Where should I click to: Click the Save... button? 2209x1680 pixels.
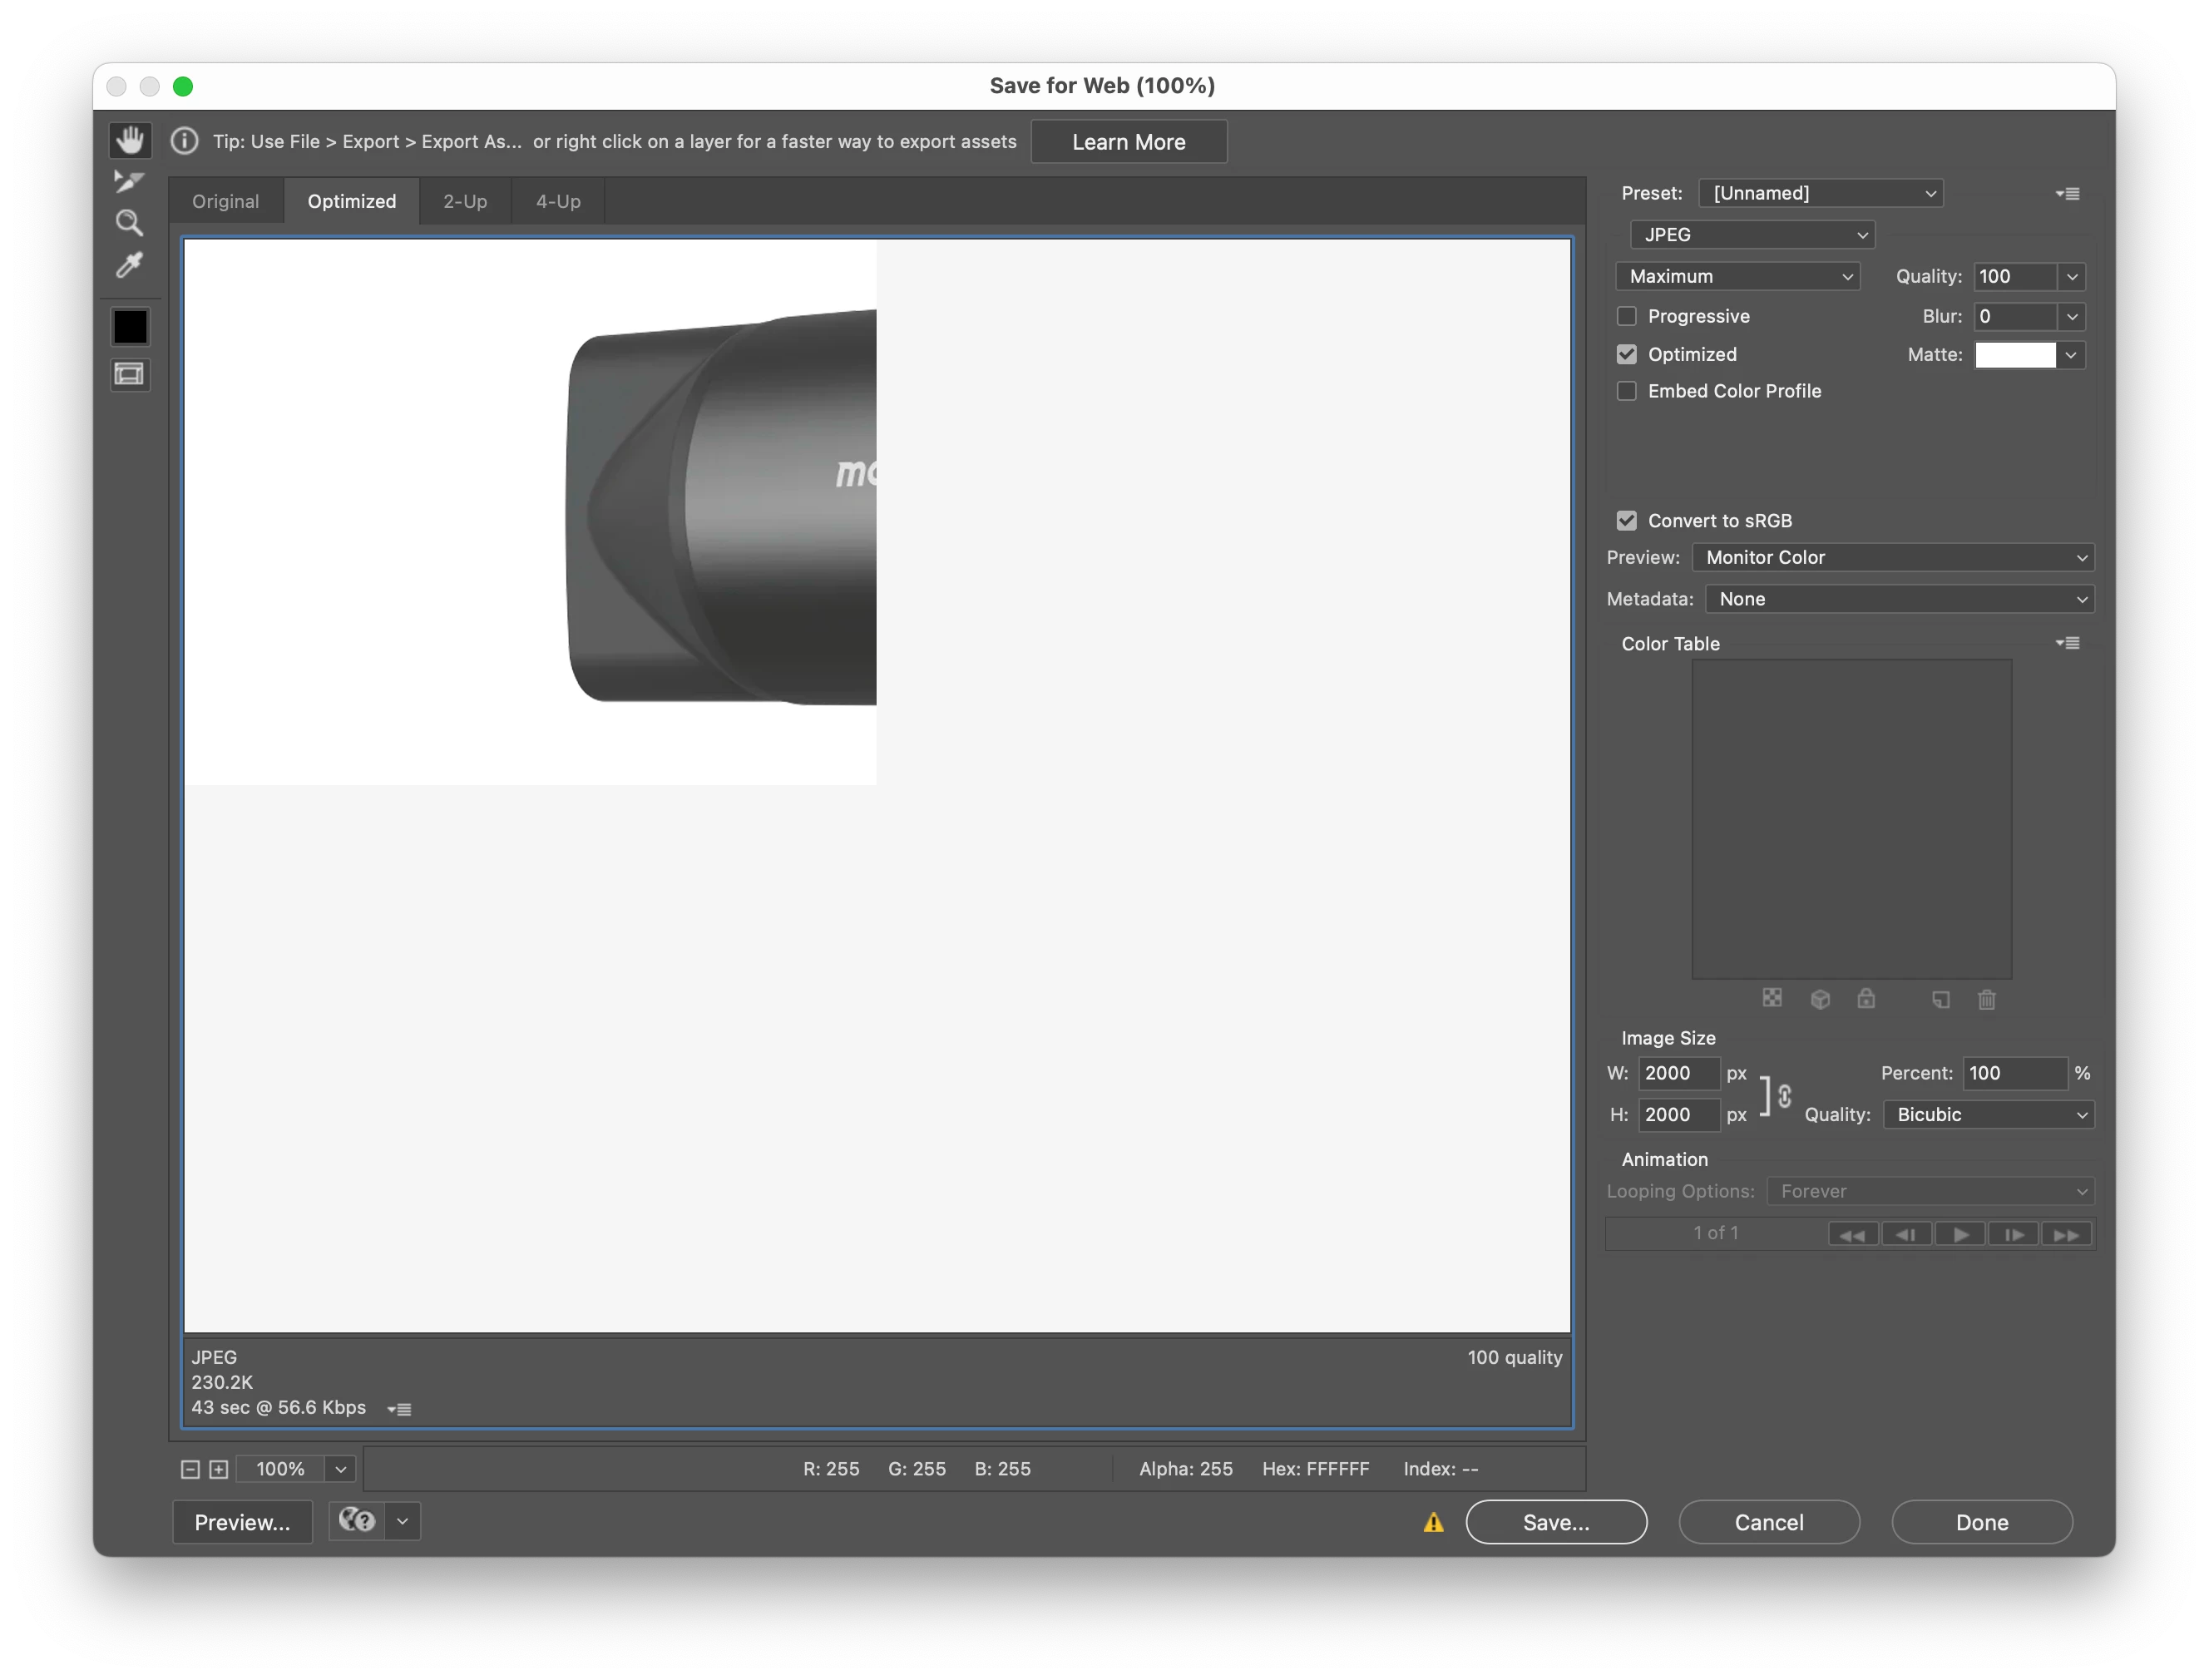coord(1555,1522)
